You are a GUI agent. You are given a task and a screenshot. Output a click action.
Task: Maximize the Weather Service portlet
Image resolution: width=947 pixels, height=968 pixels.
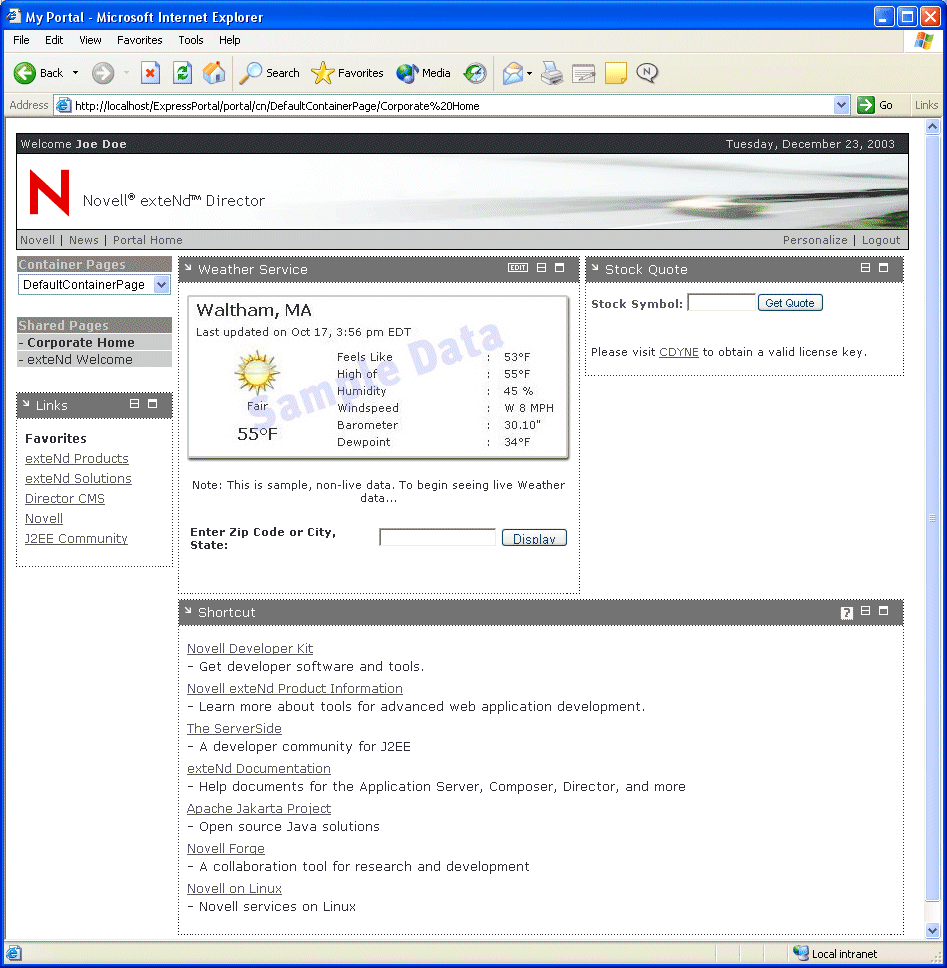pyautogui.click(x=559, y=267)
